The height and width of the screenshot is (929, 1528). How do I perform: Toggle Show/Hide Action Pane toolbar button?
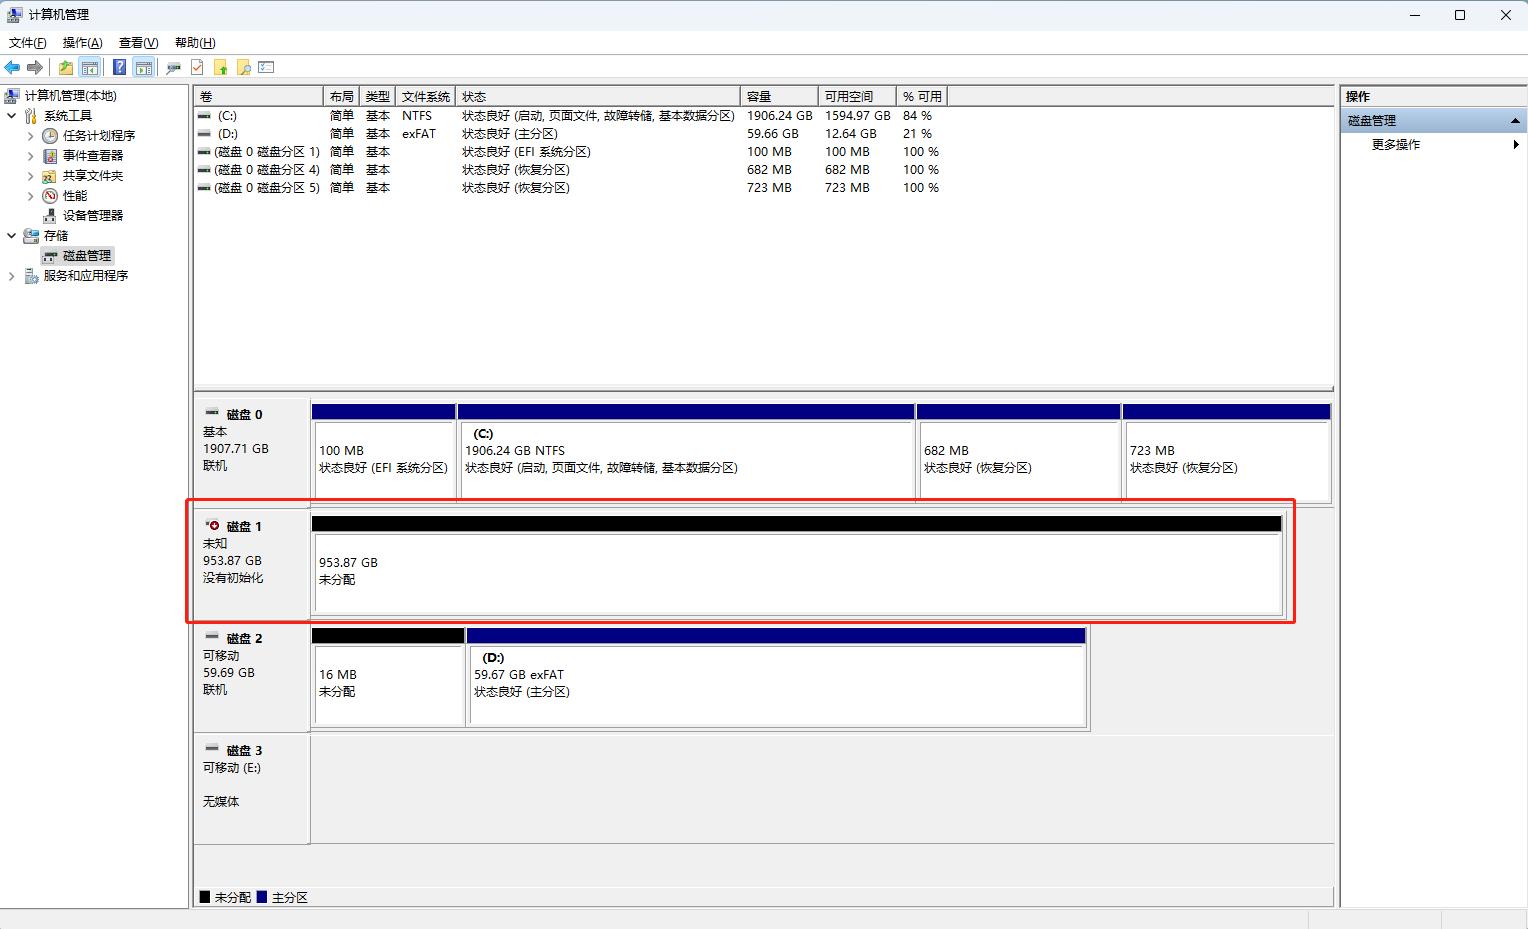click(x=144, y=67)
